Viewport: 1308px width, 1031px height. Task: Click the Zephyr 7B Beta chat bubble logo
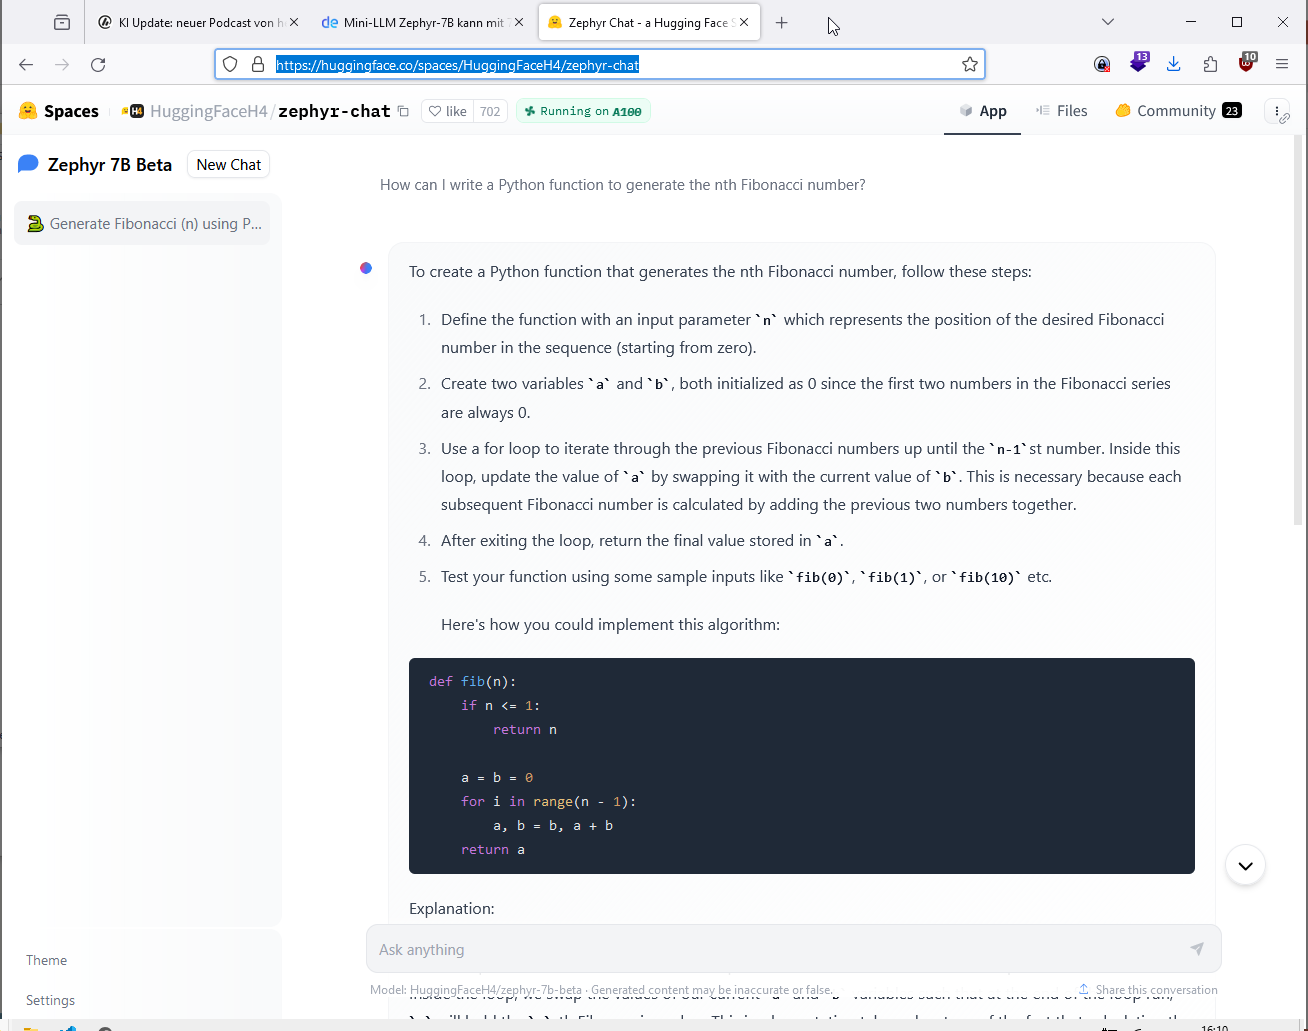pos(28,164)
